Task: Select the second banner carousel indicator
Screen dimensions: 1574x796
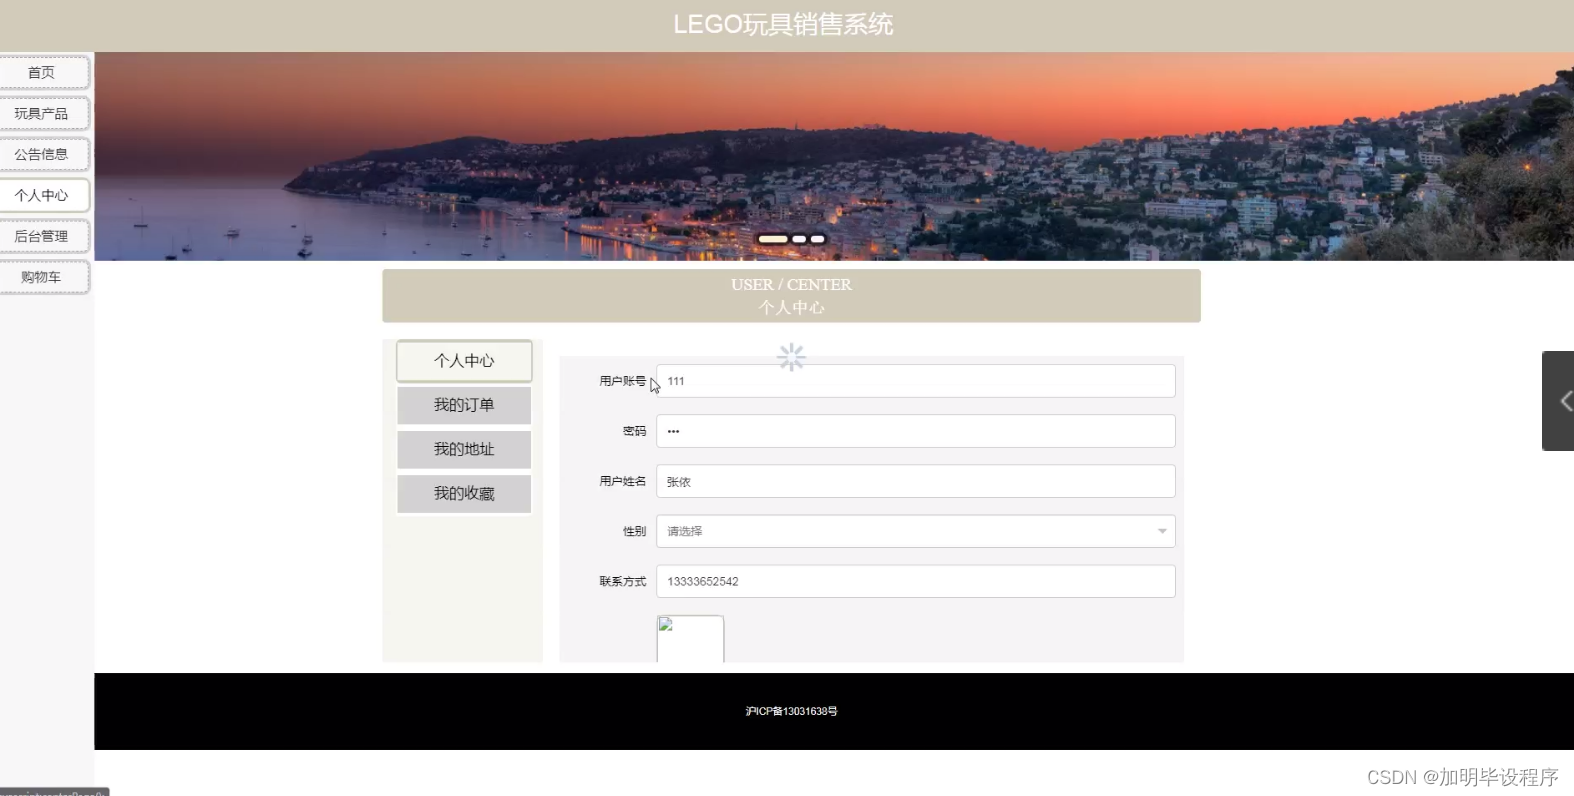Action: point(799,239)
